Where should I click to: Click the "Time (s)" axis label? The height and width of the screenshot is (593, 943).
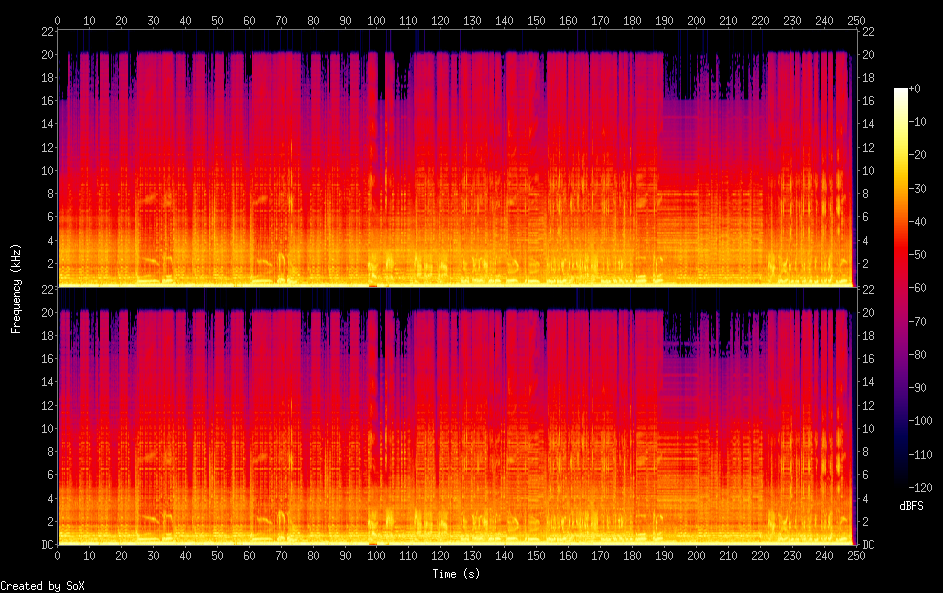(454, 573)
